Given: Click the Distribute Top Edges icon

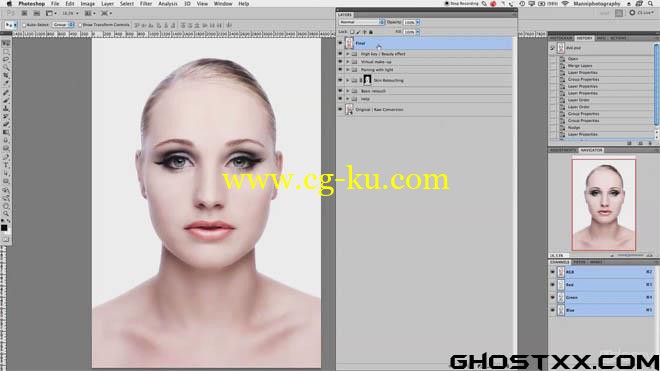Looking at the screenshot, I should [184, 25].
